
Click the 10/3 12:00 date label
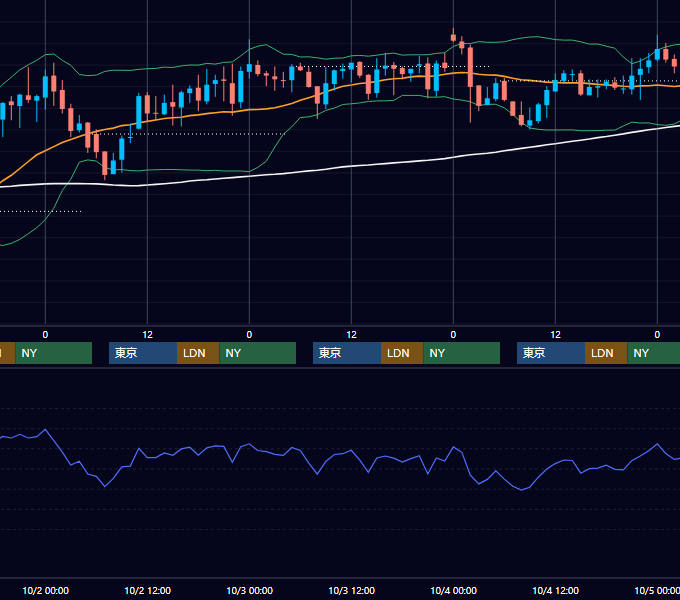pyautogui.click(x=351, y=590)
